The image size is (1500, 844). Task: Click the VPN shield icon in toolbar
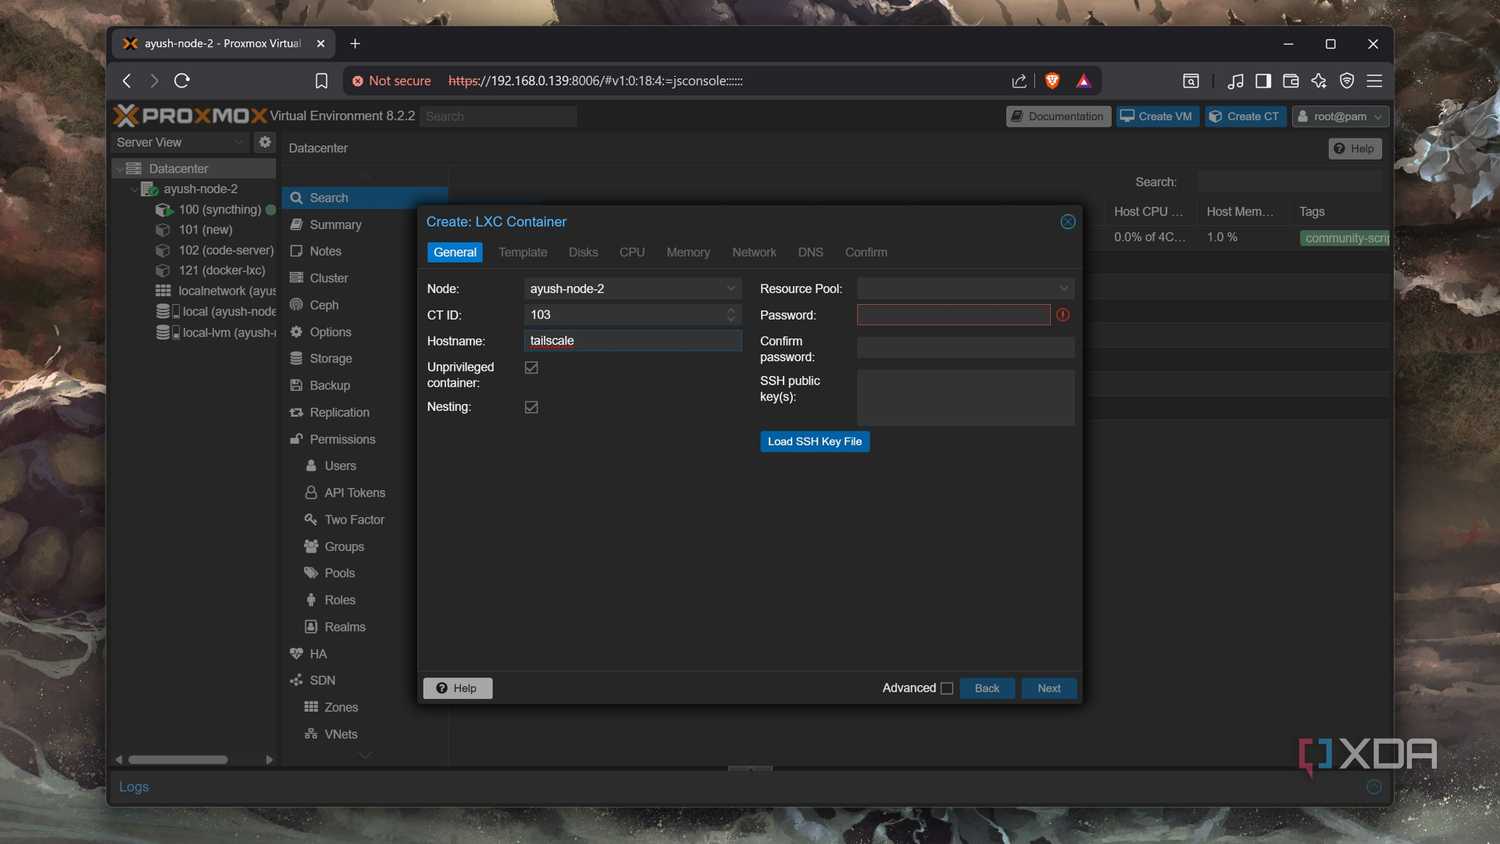pyautogui.click(x=1347, y=81)
